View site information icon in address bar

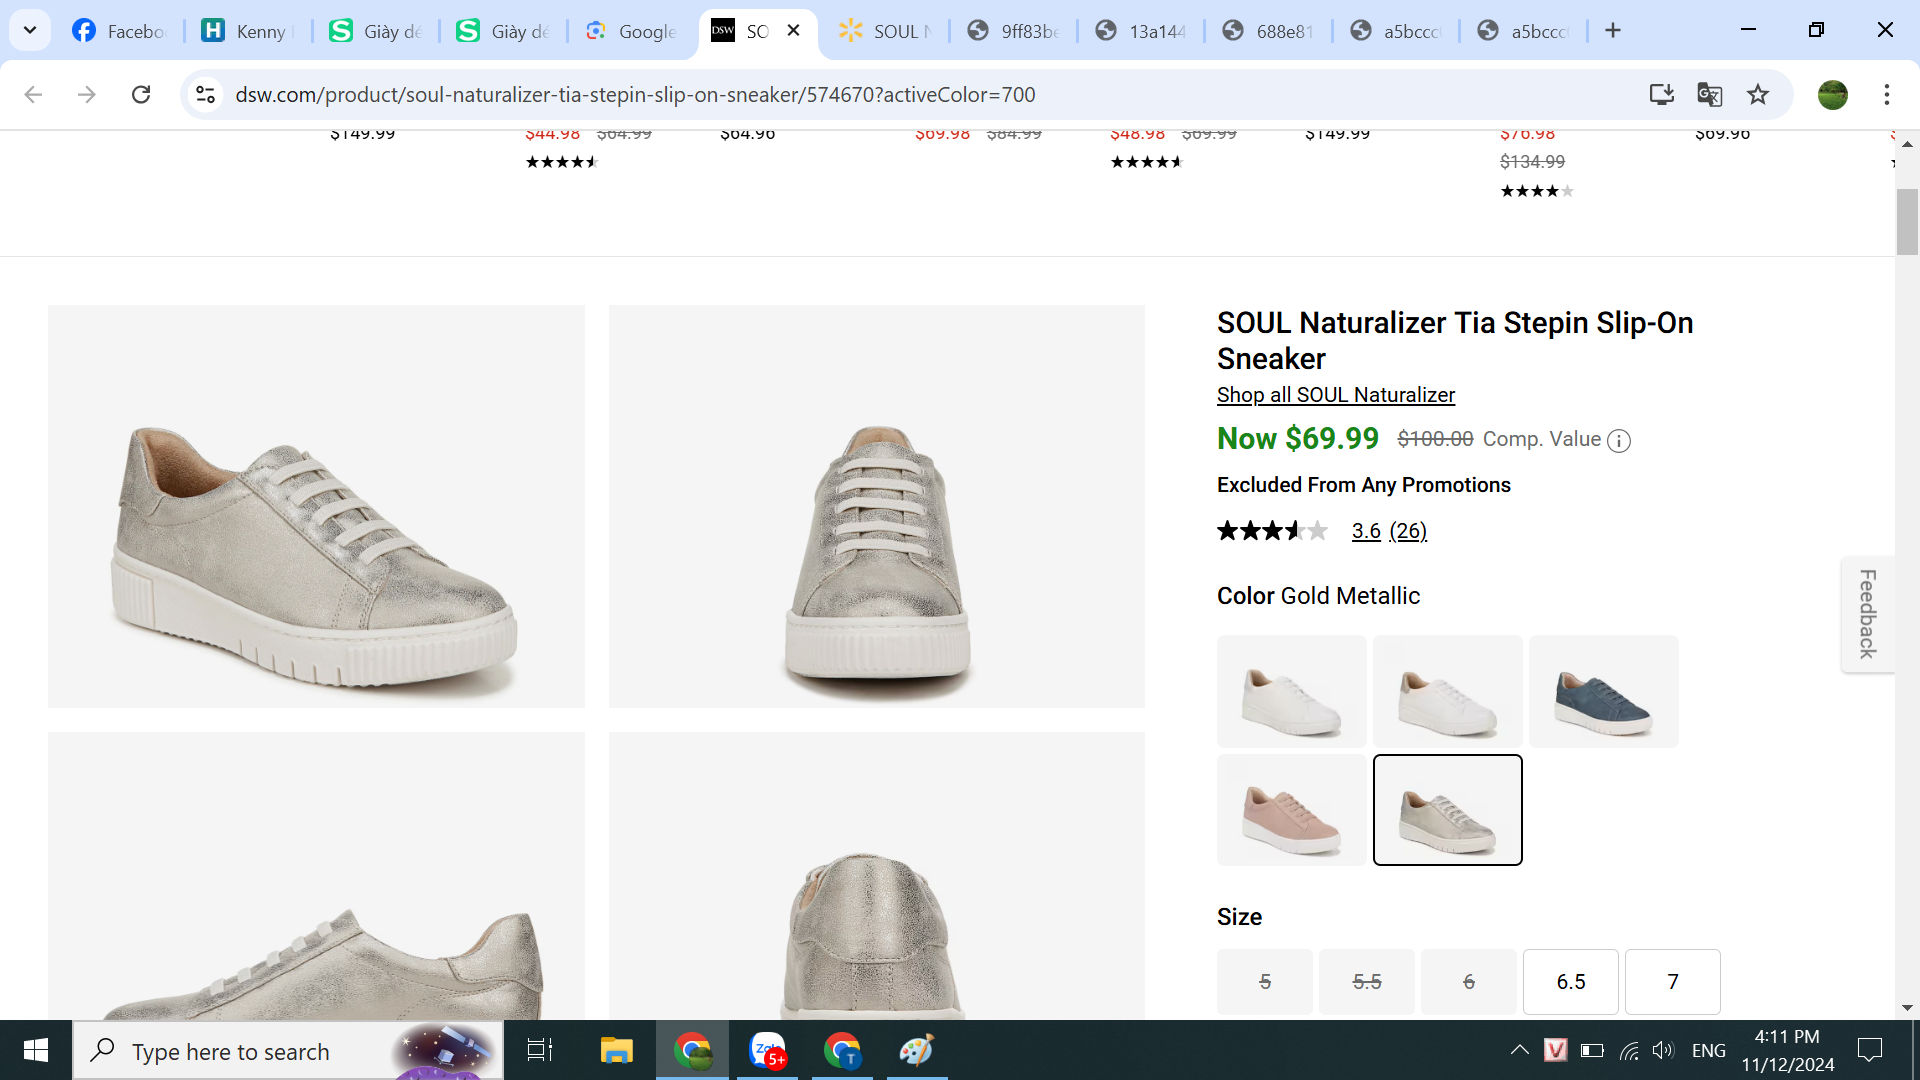206,95
